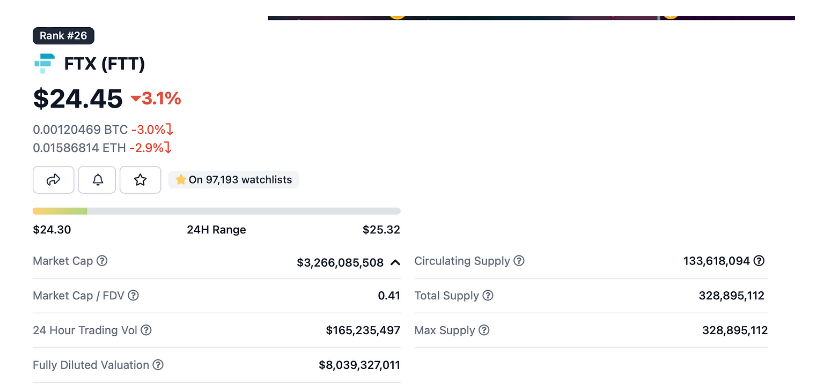Click the -3.1% price change
Viewport: 834px width, 390px height.
[156, 98]
